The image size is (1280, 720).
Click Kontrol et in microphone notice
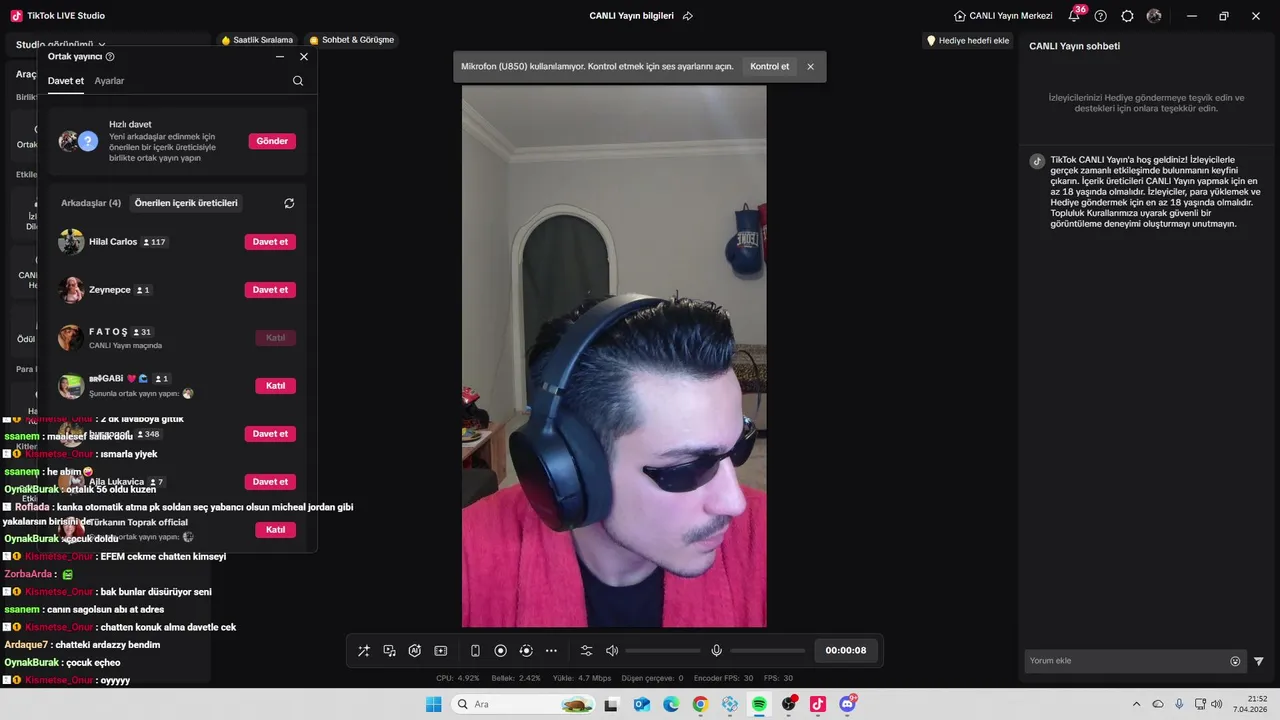[770, 67]
